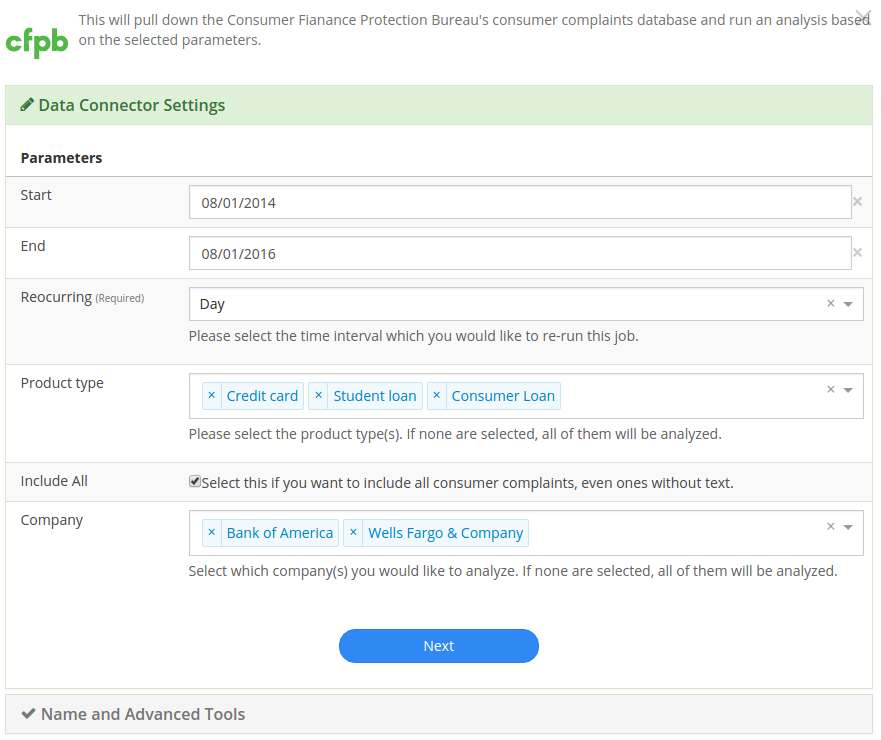This screenshot has height=740, width=881.
Task: Click the Next button
Action: [x=439, y=646]
